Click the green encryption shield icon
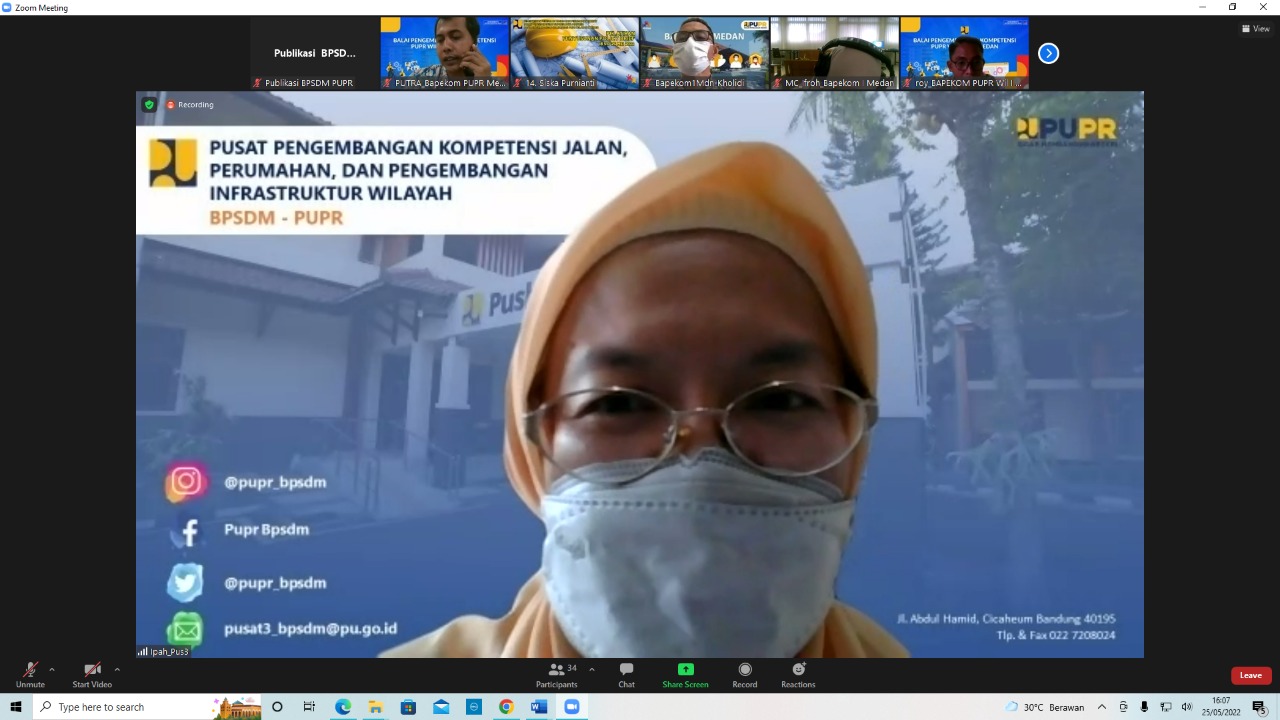This screenshot has width=1280, height=720. 149,104
